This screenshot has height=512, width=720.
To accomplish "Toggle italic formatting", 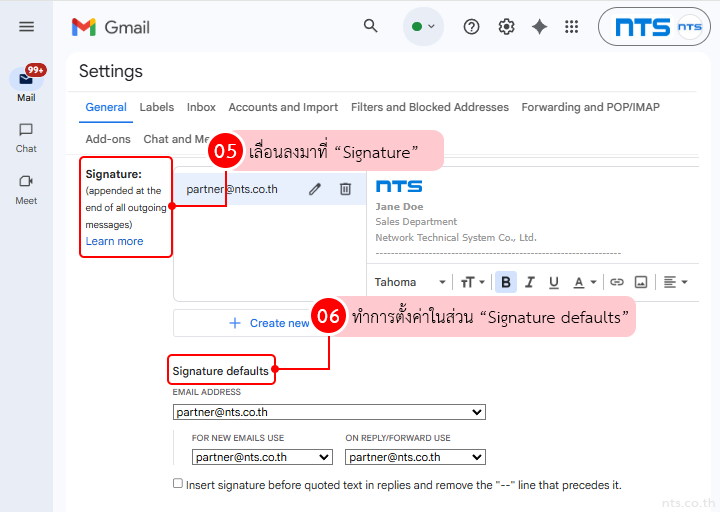I will 530,282.
